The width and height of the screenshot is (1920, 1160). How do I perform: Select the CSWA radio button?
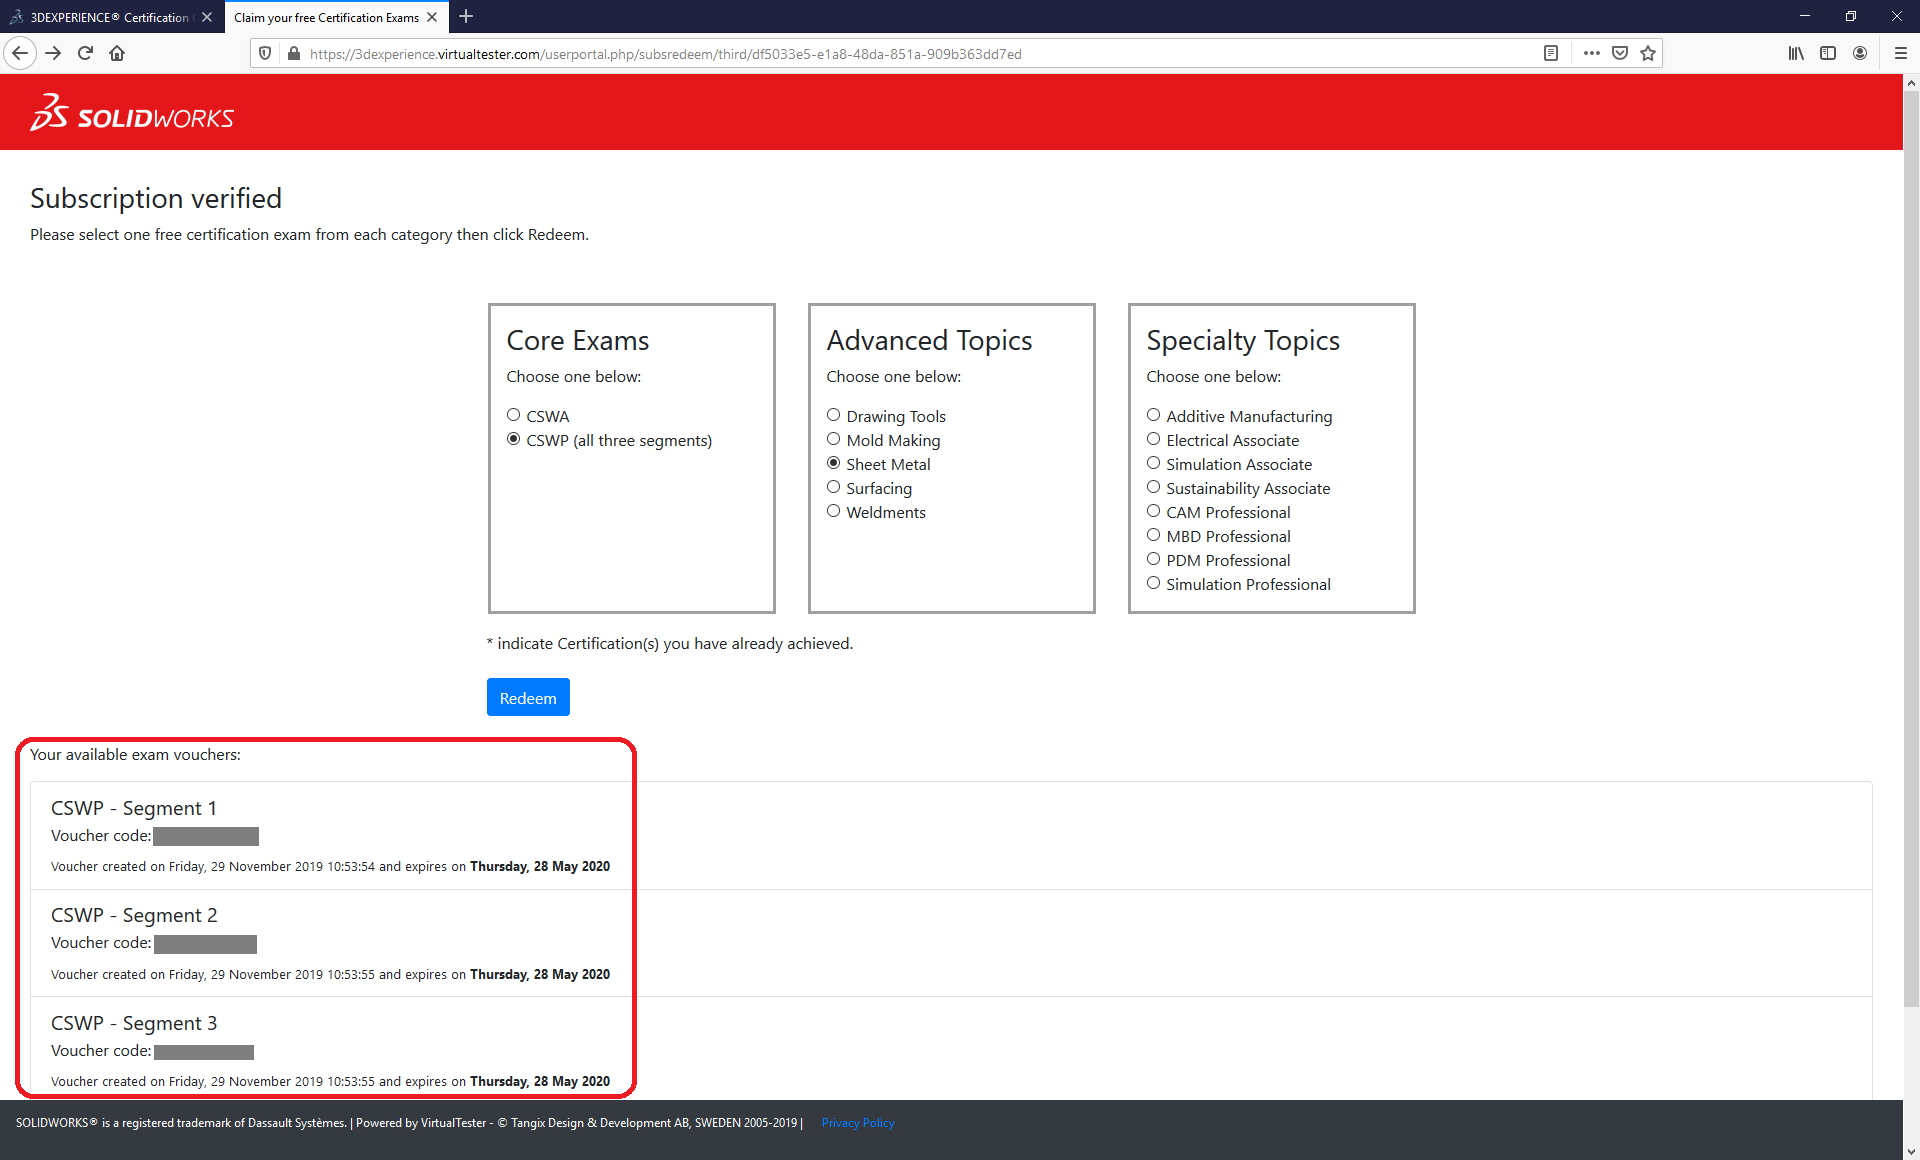(x=514, y=415)
